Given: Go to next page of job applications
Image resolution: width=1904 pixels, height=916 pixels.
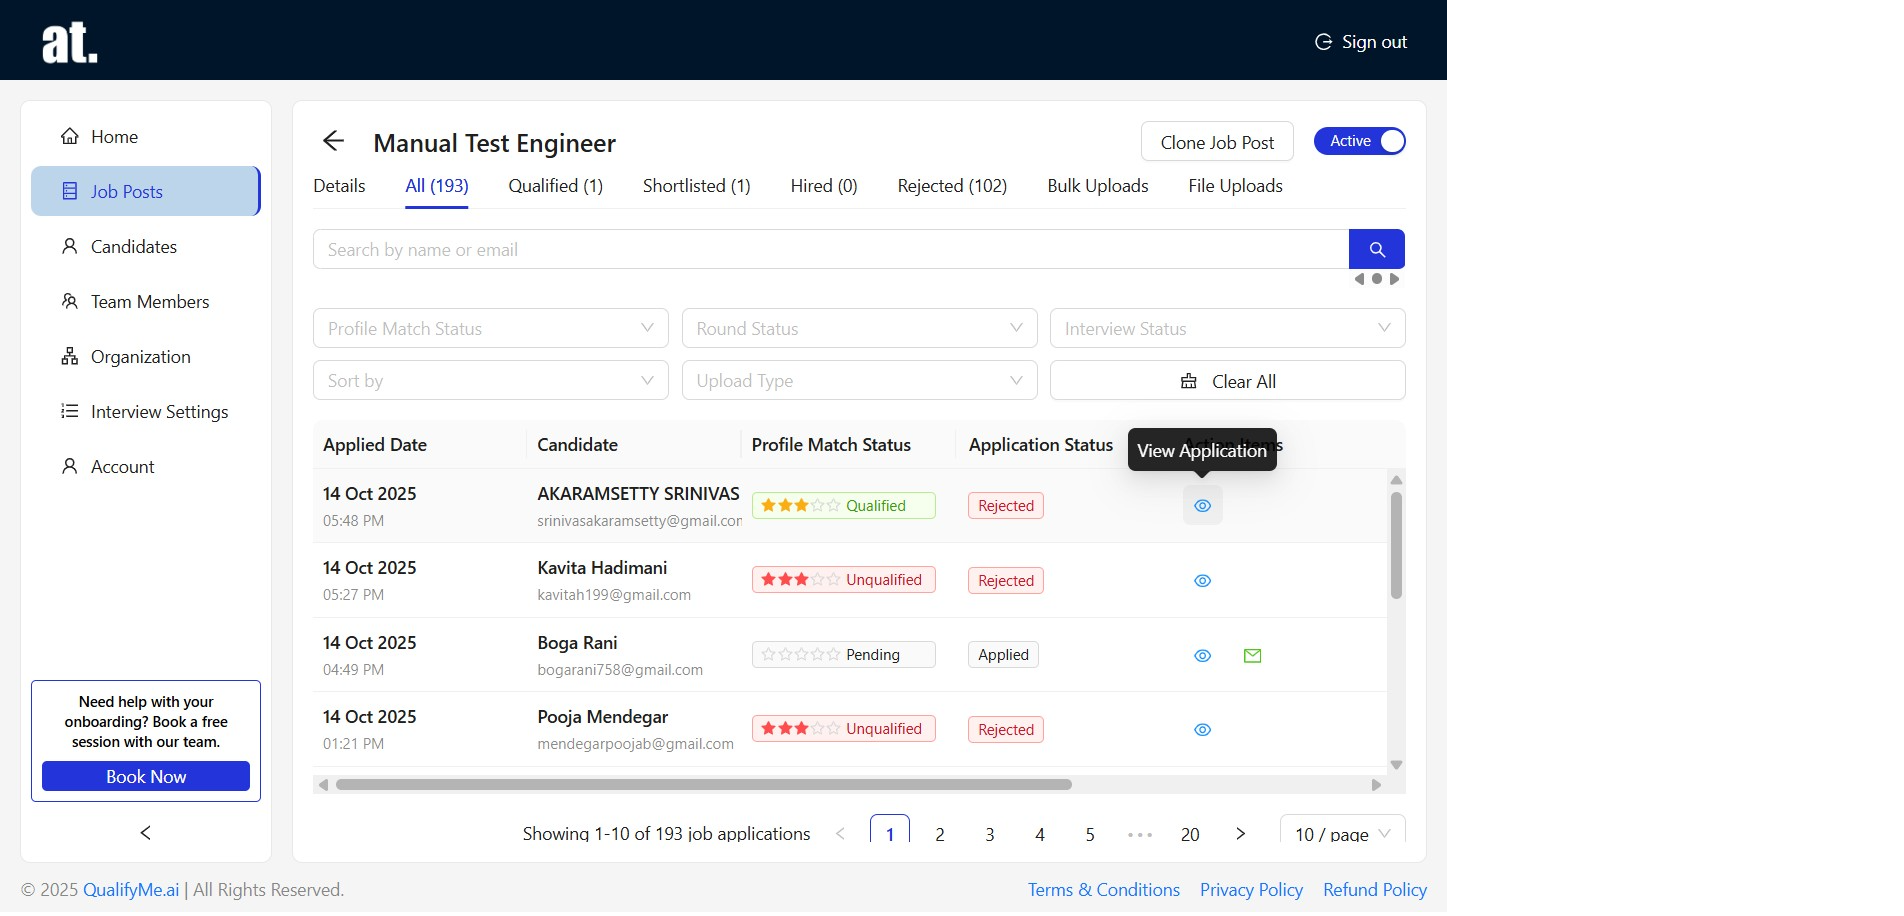Looking at the screenshot, I should coord(1240,834).
